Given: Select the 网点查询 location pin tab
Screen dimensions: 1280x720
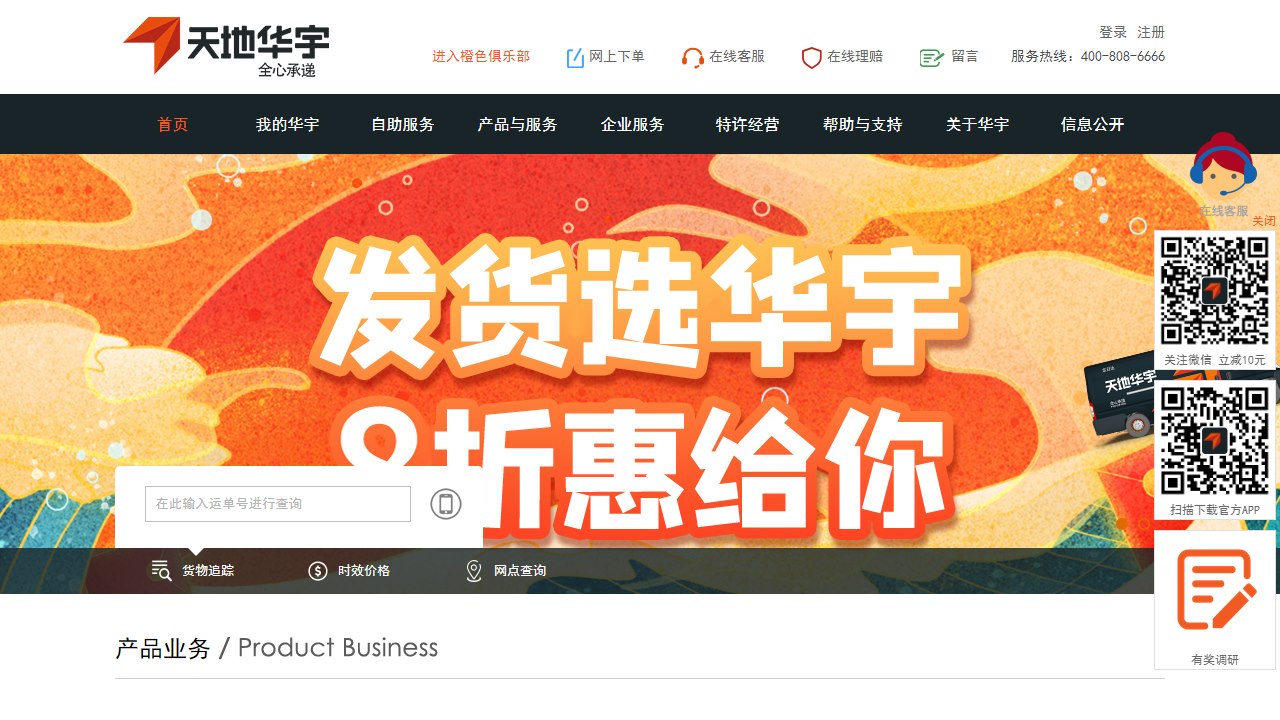Looking at the screenshot, I should tap(474, 571).
